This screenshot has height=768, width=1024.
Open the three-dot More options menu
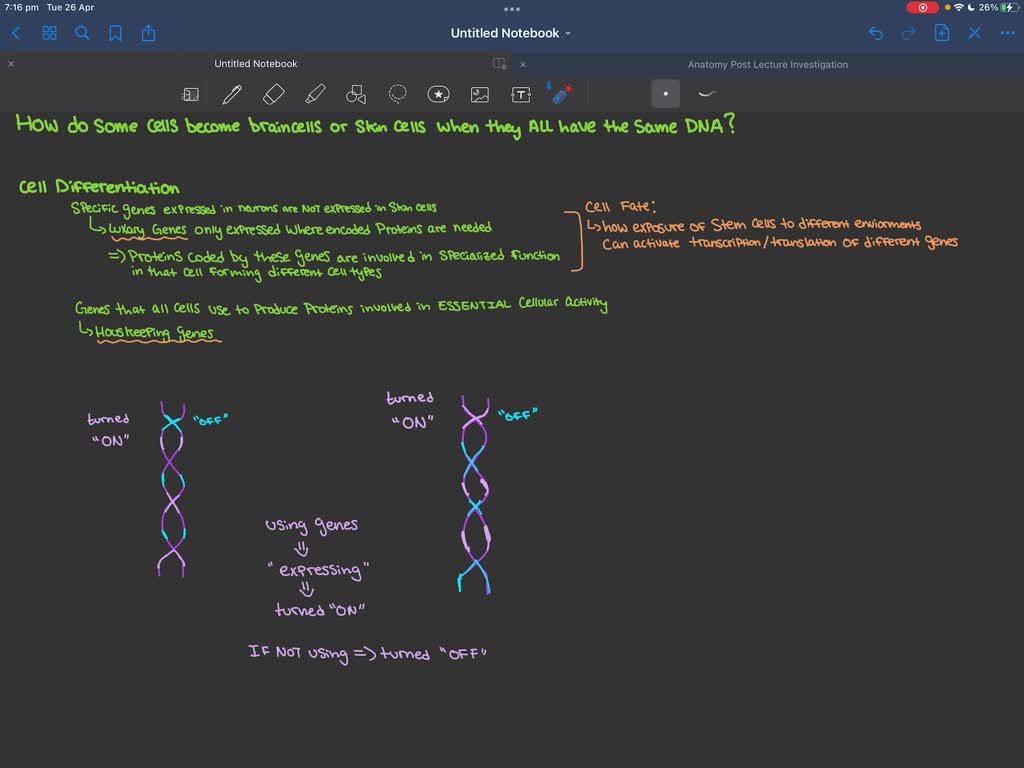pyautogui.click(x=1008, y=33)
